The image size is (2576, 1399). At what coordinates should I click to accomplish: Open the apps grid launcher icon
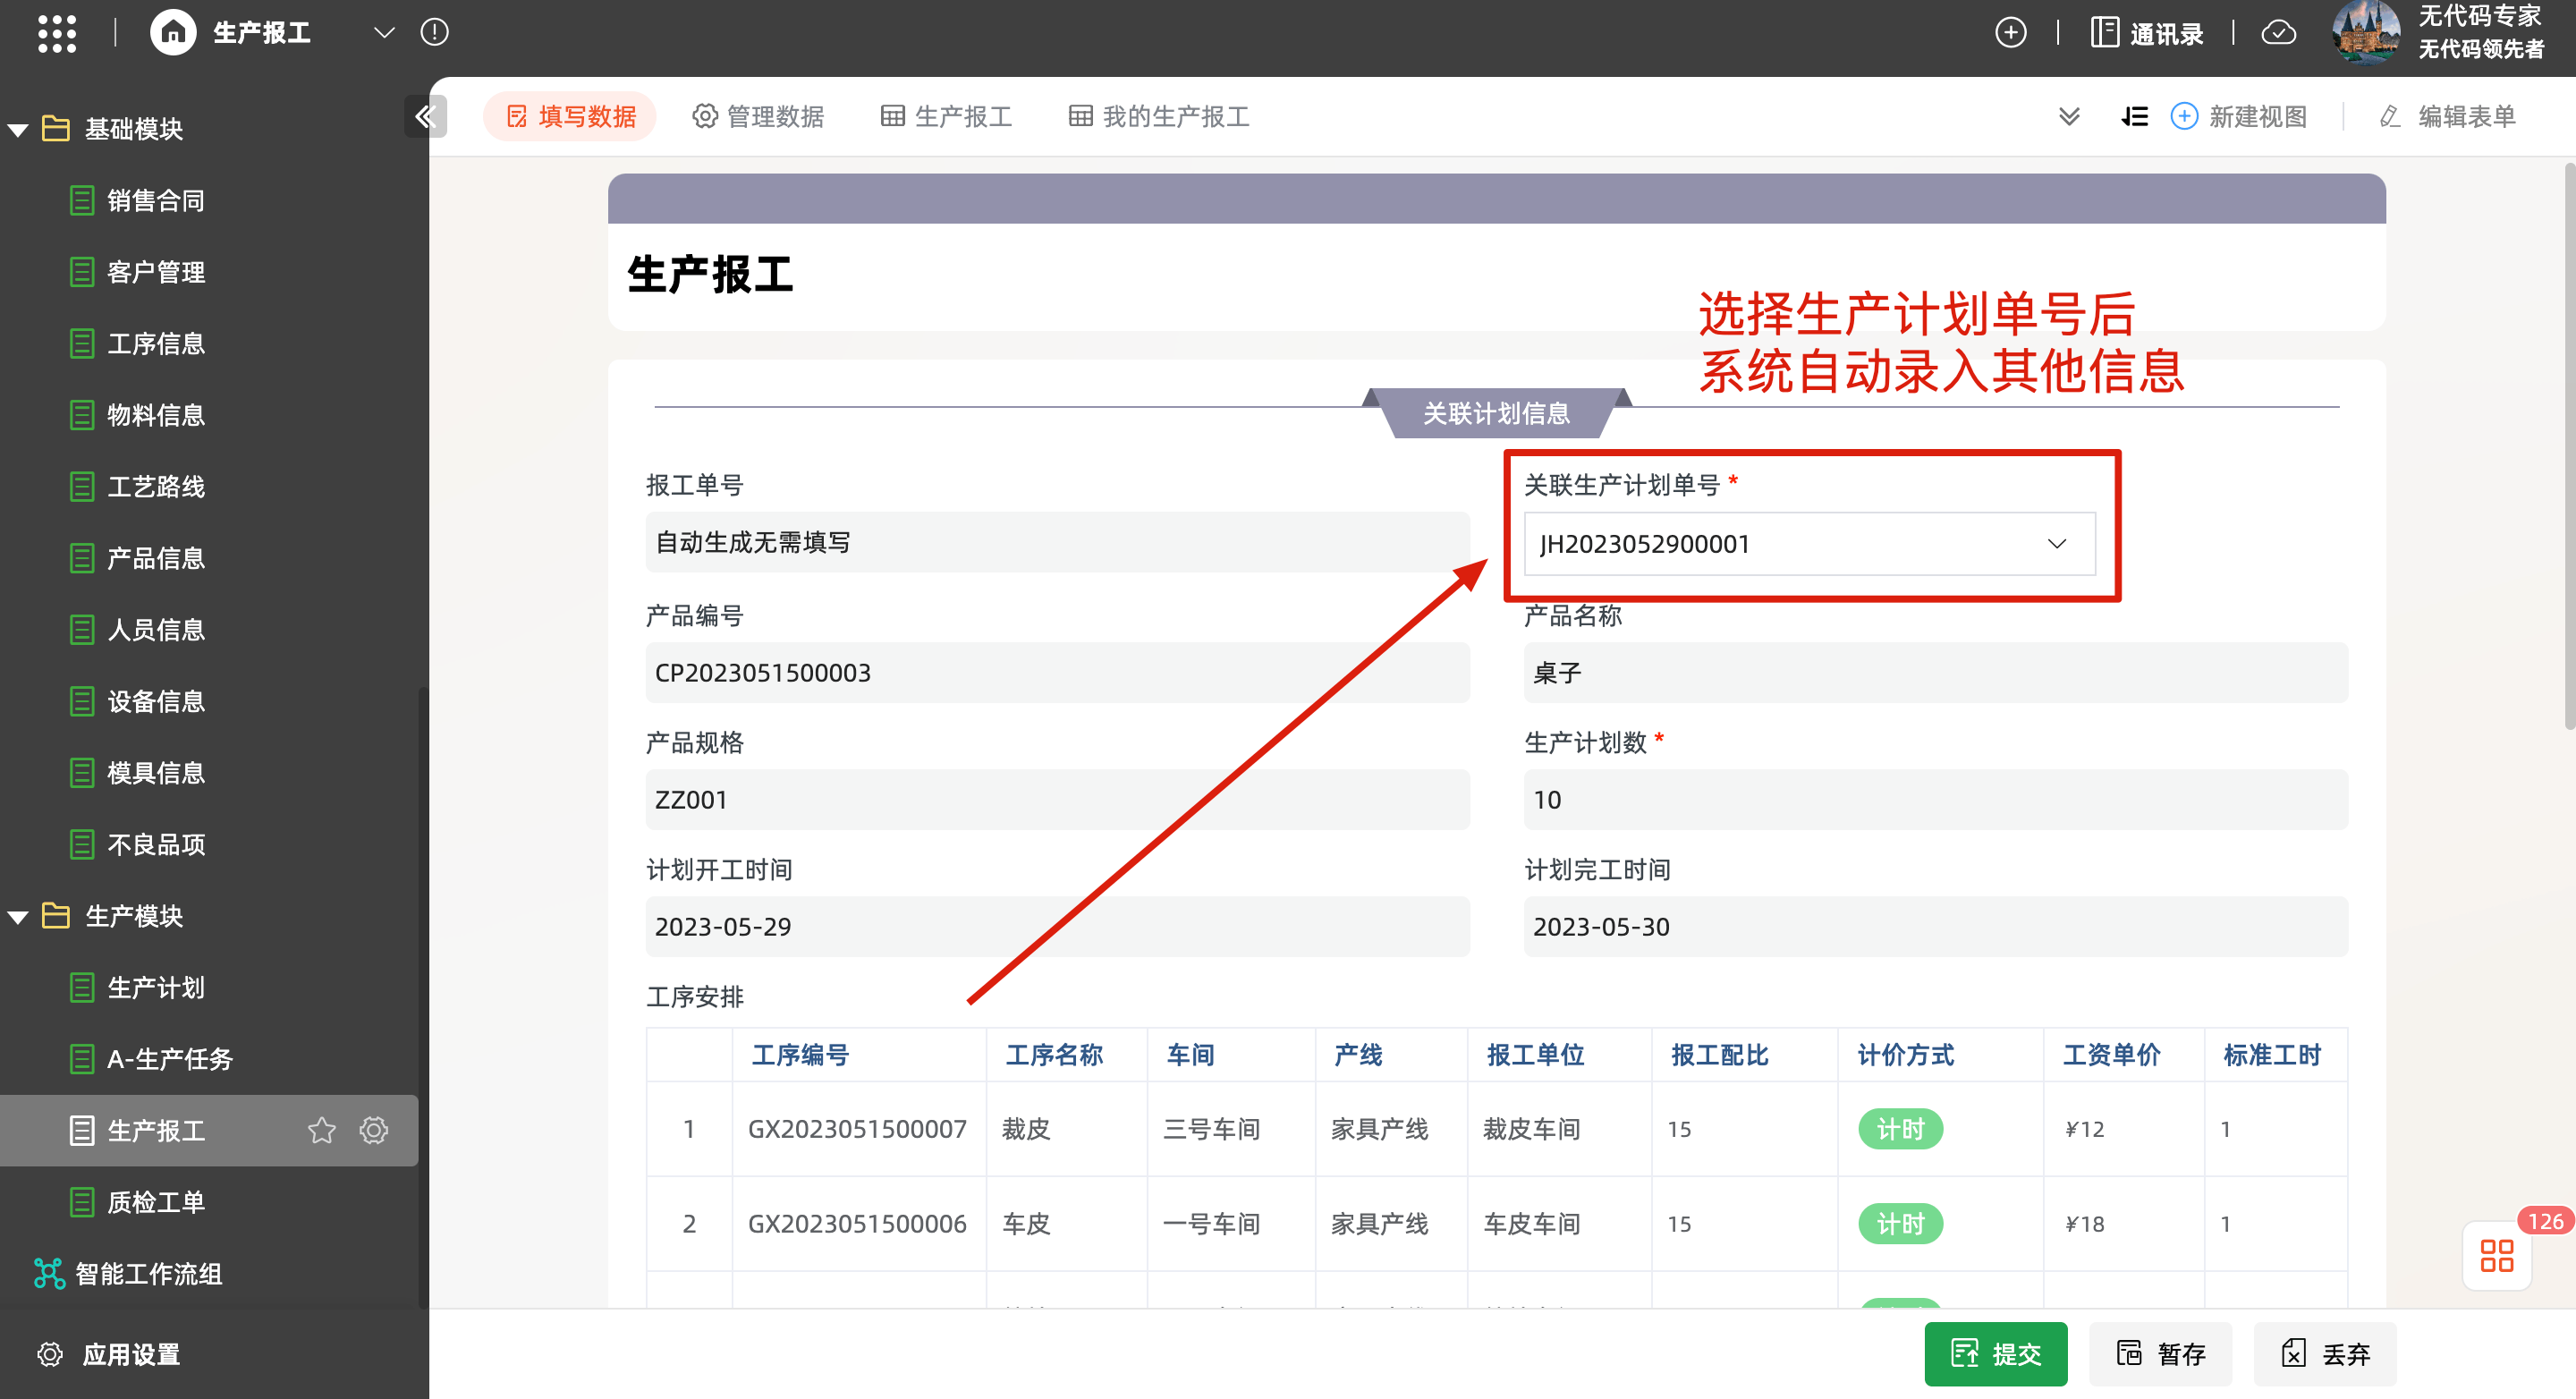[57, 33]
